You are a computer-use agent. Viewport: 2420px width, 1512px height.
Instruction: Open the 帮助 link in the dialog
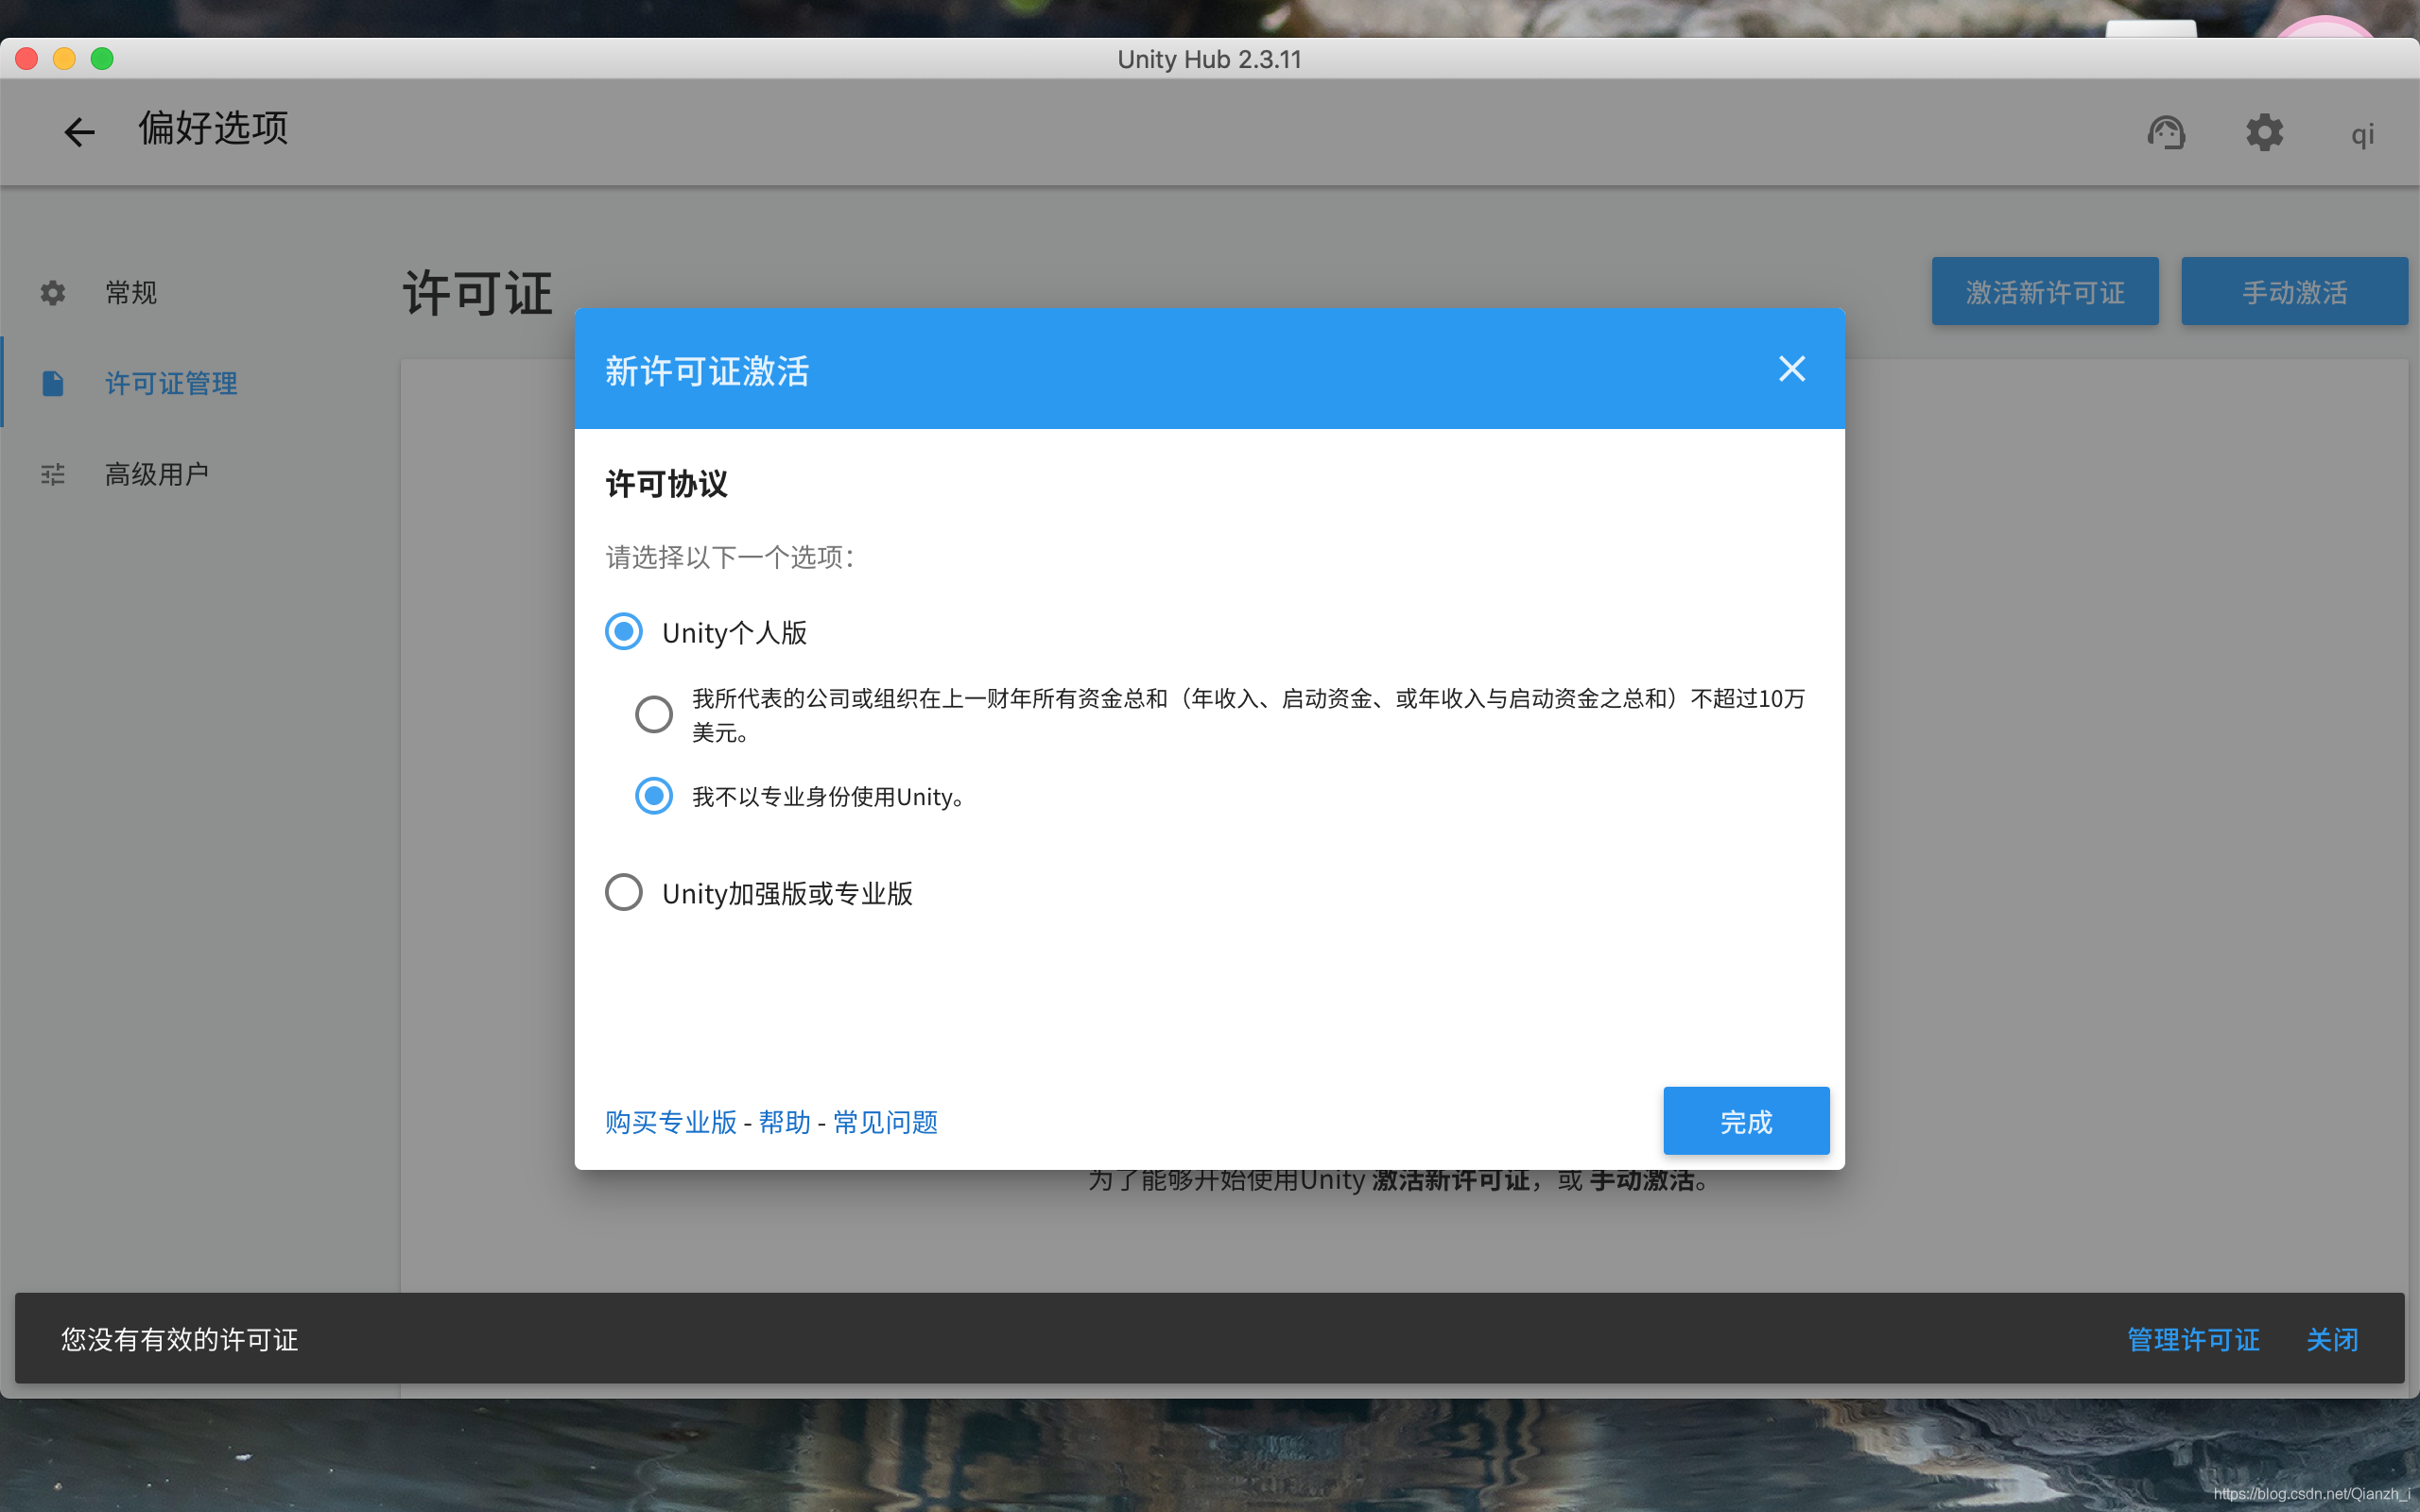pyautogui.click(x=784, y=1122)
